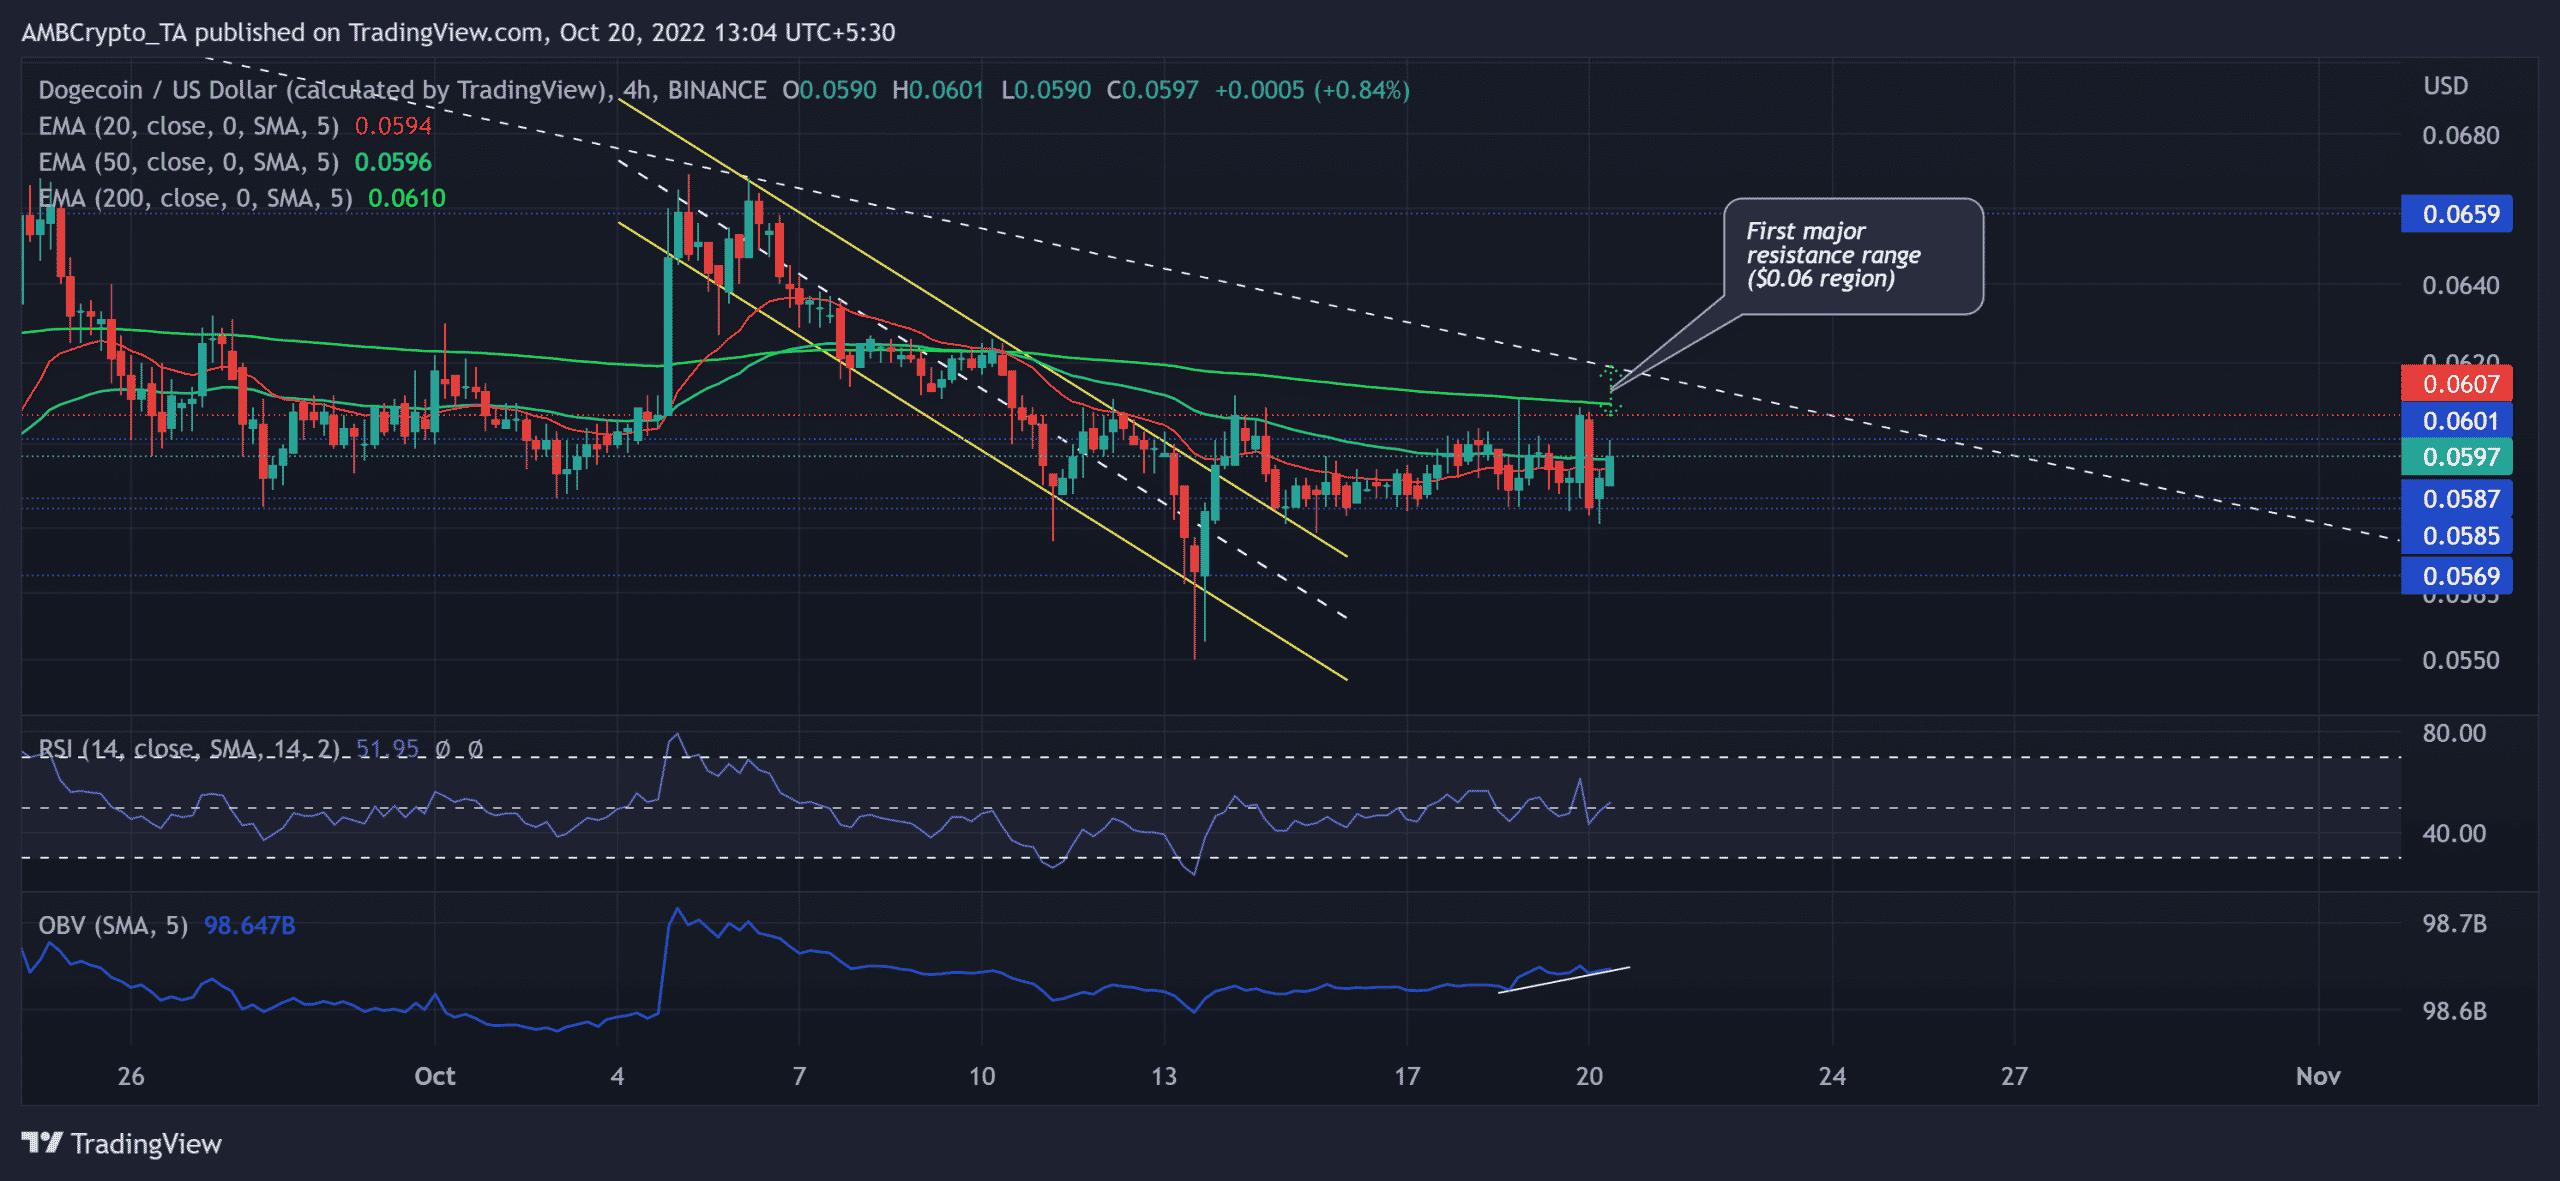Screen dimensions: 2560x1181
Task: Click the 0.0640 price axis tick
Action: (x=2460, y=285)
